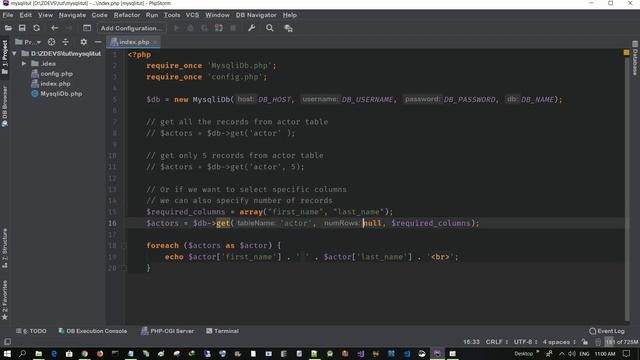Open Search Everywhere magnifier icon
Screen dimensions: 640x360
(x=270, y=28)
